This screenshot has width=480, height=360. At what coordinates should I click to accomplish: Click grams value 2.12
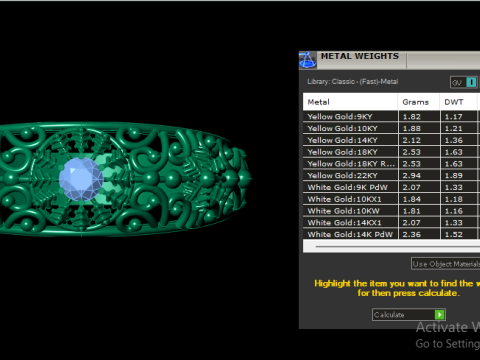412,140
